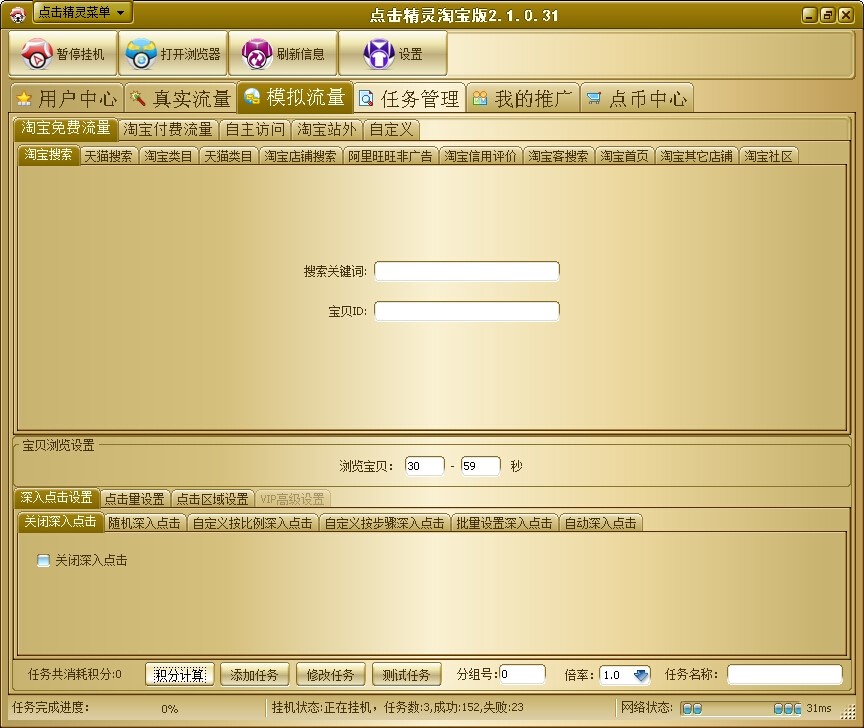Switch to the 淘宝站外 sub-tab

[327, 130]
